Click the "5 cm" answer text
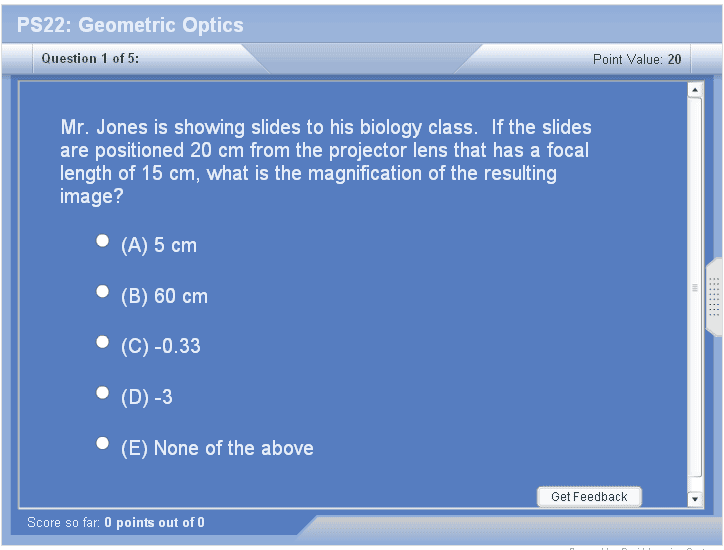Screen dimensions: 724x550 (x=175, y=245)
